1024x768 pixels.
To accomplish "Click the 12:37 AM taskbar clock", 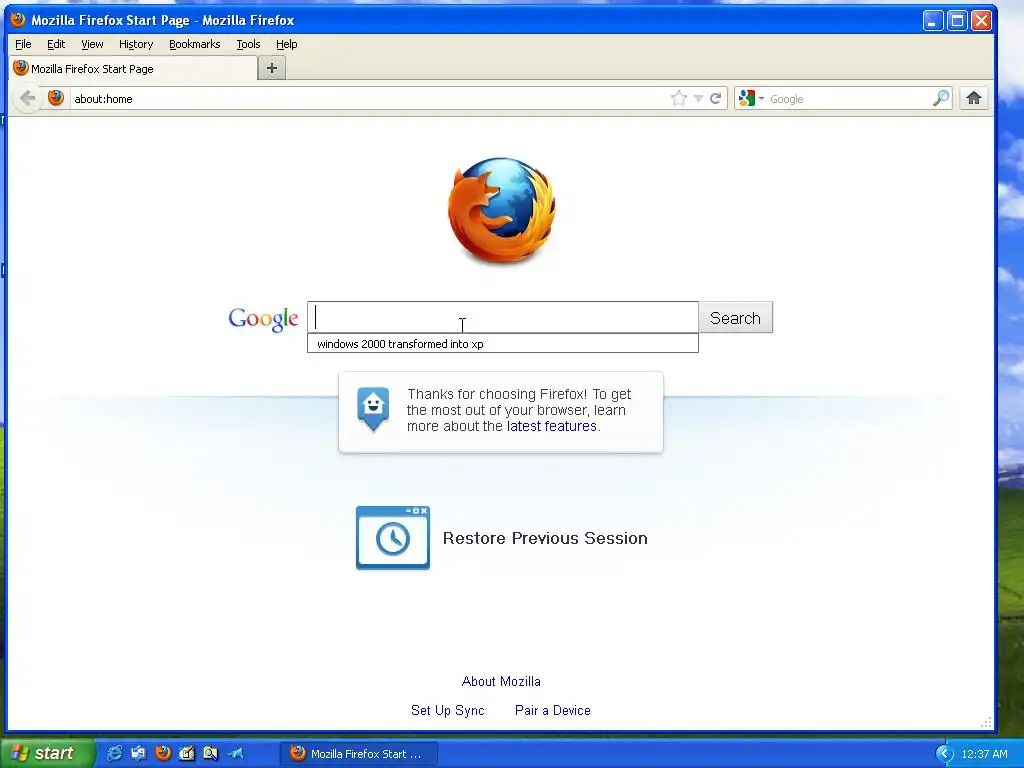I will coord(984,754).
